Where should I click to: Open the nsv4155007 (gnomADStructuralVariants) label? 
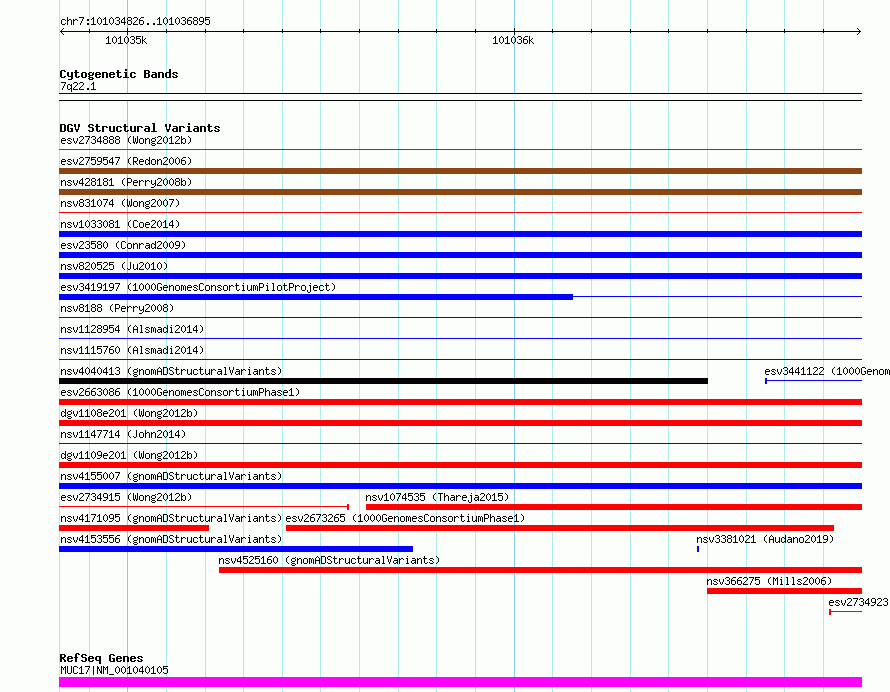171,476
